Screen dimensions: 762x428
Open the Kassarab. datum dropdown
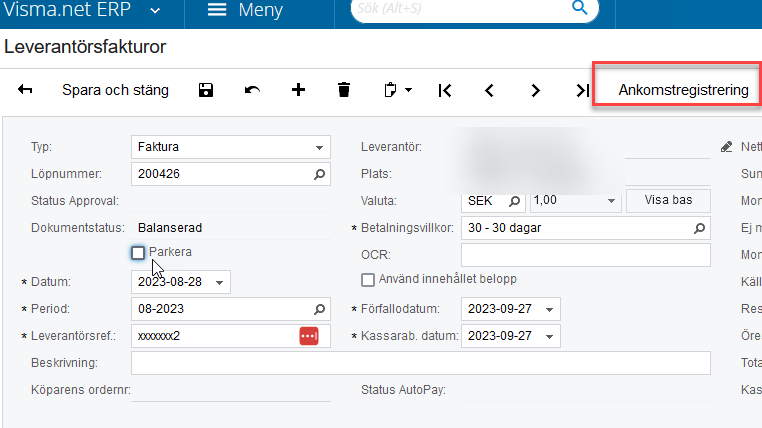coord(550,336)
